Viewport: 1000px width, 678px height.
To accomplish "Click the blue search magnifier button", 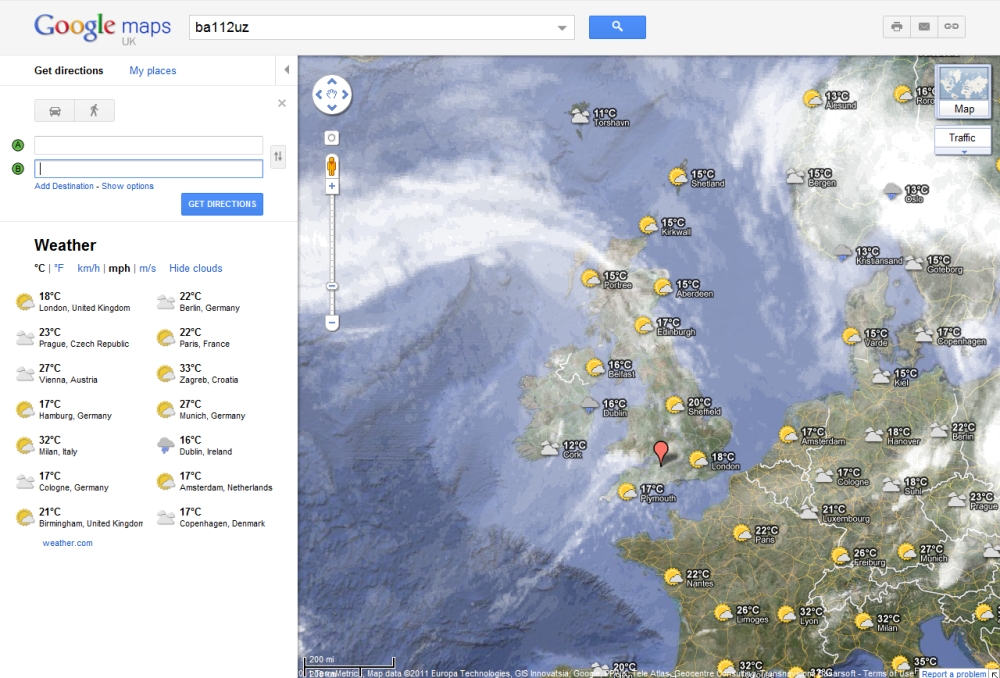I will (617, 27).
